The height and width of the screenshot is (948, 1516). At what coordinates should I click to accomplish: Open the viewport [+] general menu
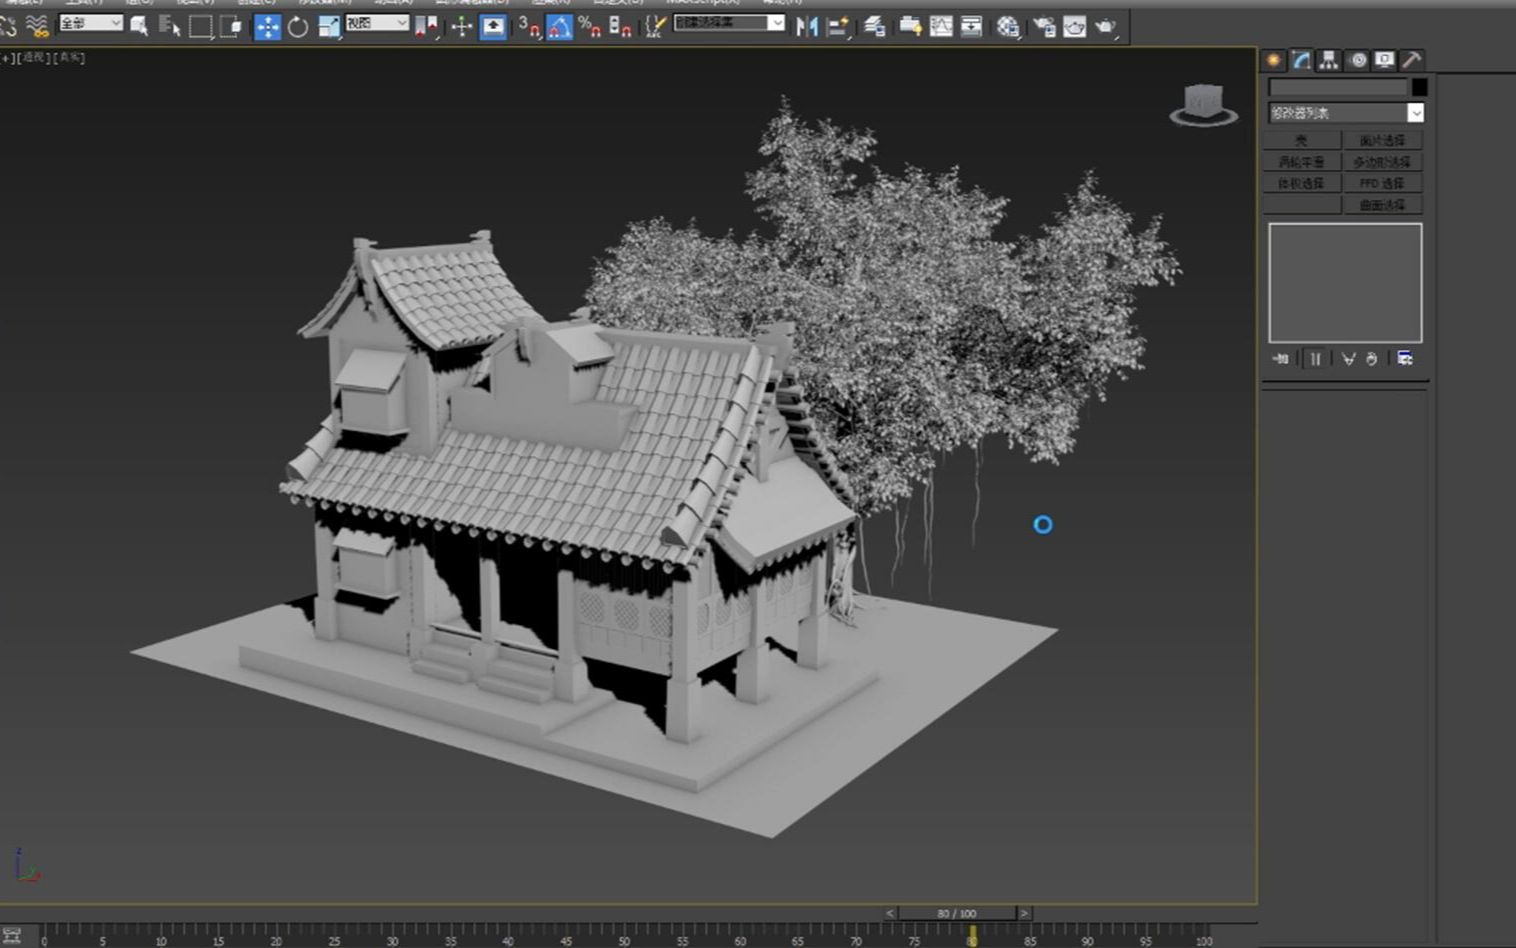point(8,58)
